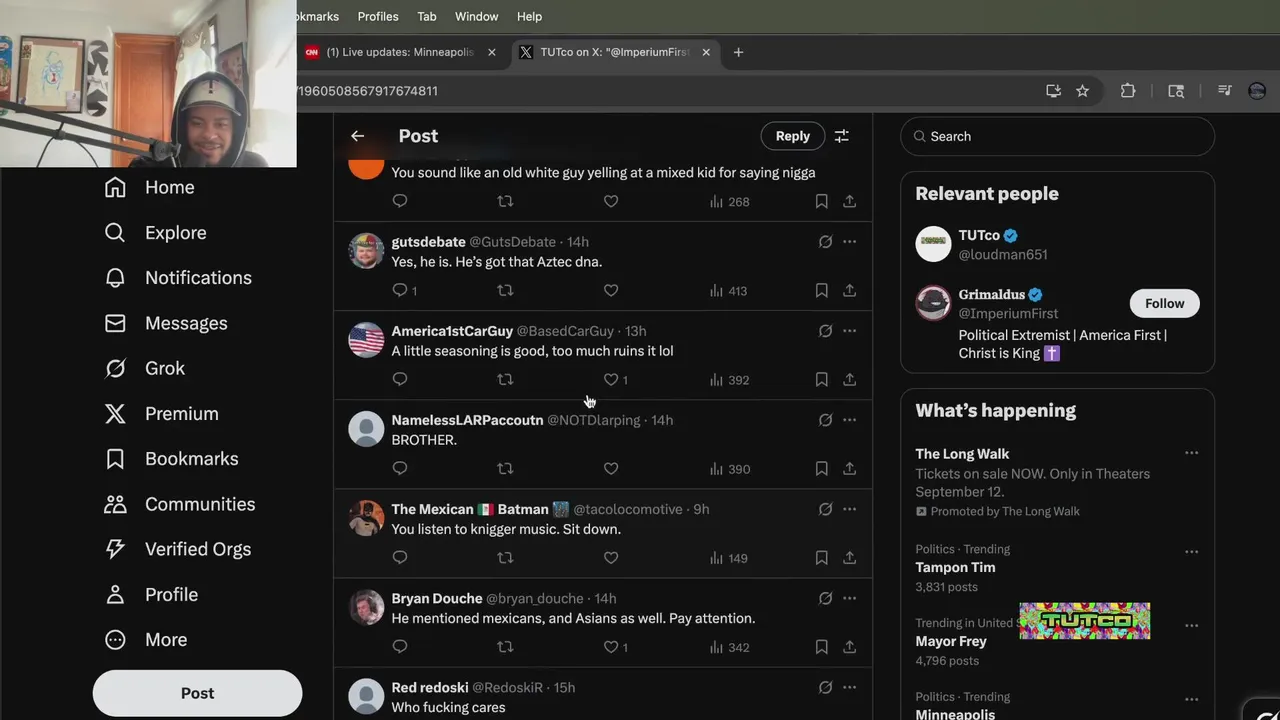Click the Search input field
1280x720 pixels.
click(x=1058, y=136)
